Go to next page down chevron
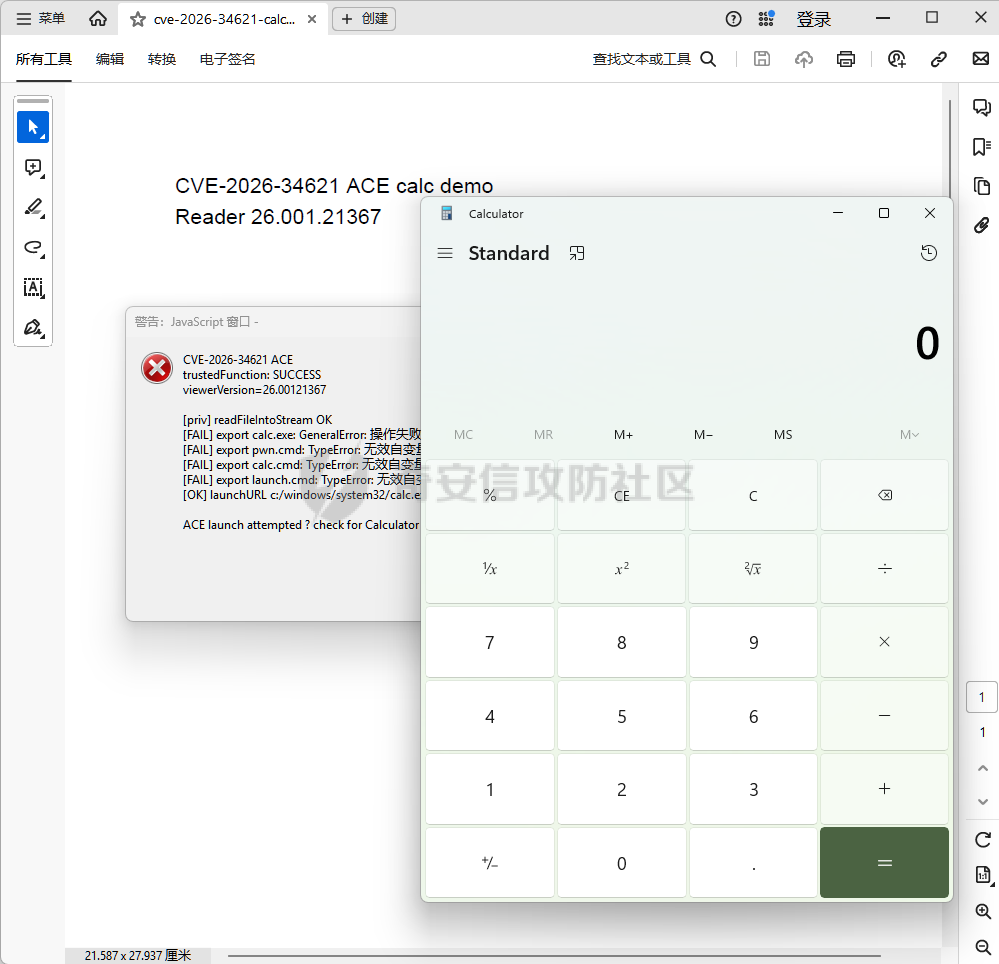This screenshot has width=999, height=964. (982, 802)
